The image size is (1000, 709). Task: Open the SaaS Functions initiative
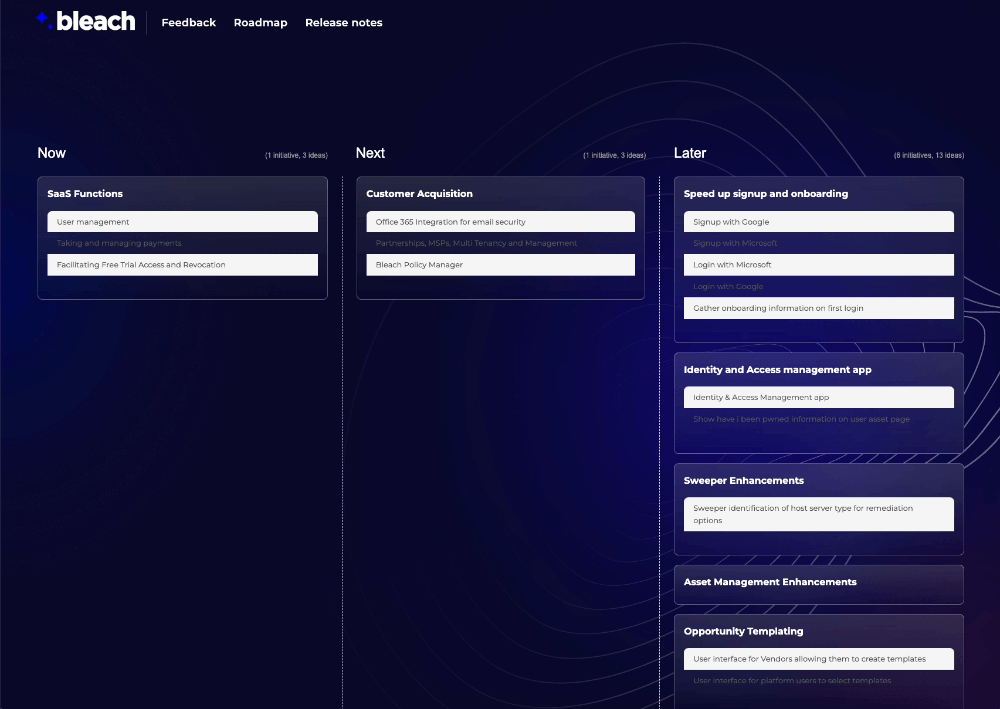(x=85, y=193)
